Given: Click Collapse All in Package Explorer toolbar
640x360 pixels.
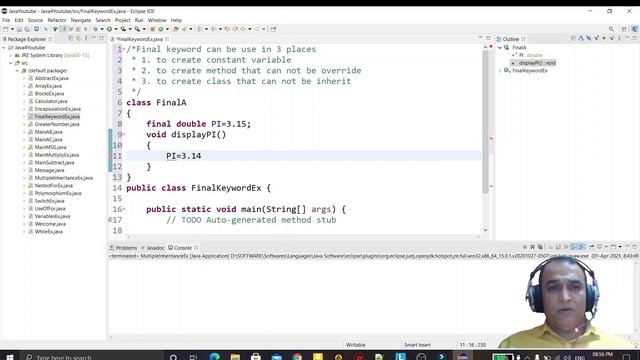Looking at the screenshot, I should pyautogui.click(x=71, y=38).
